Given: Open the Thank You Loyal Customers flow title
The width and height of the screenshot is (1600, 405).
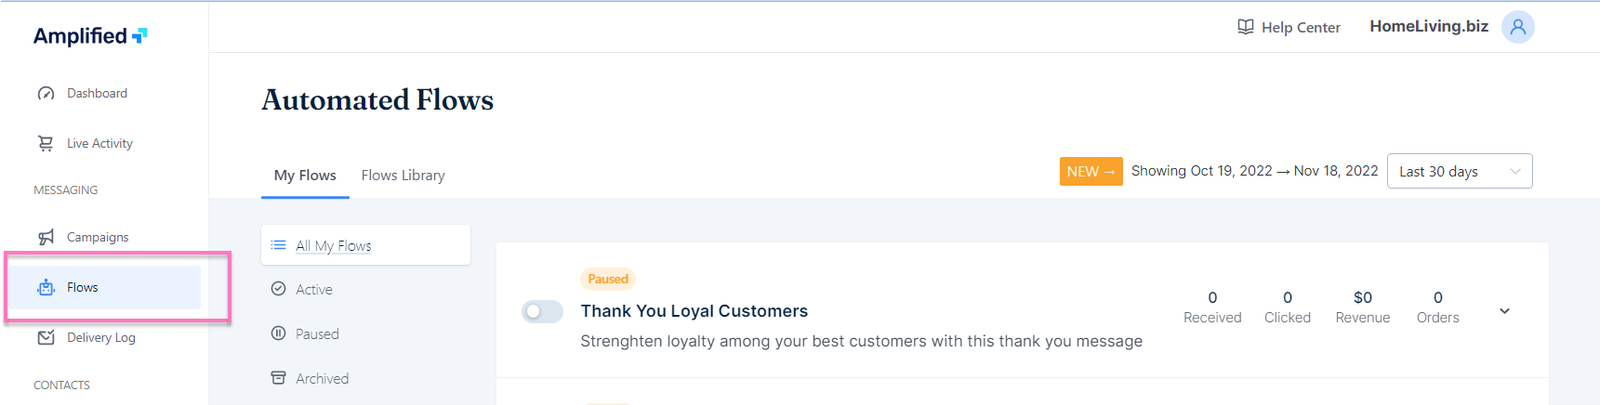Looking at the screenshot, I should pos(694,311).
